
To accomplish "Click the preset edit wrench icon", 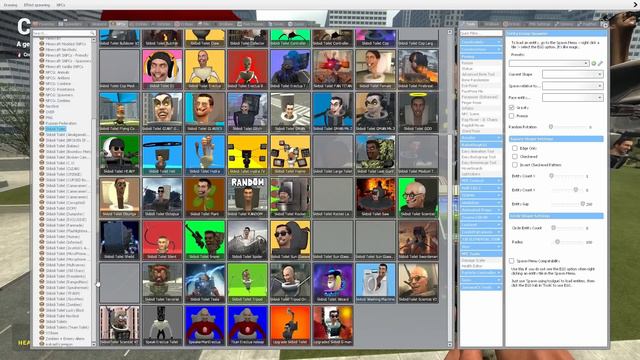I will coord(600,63).
